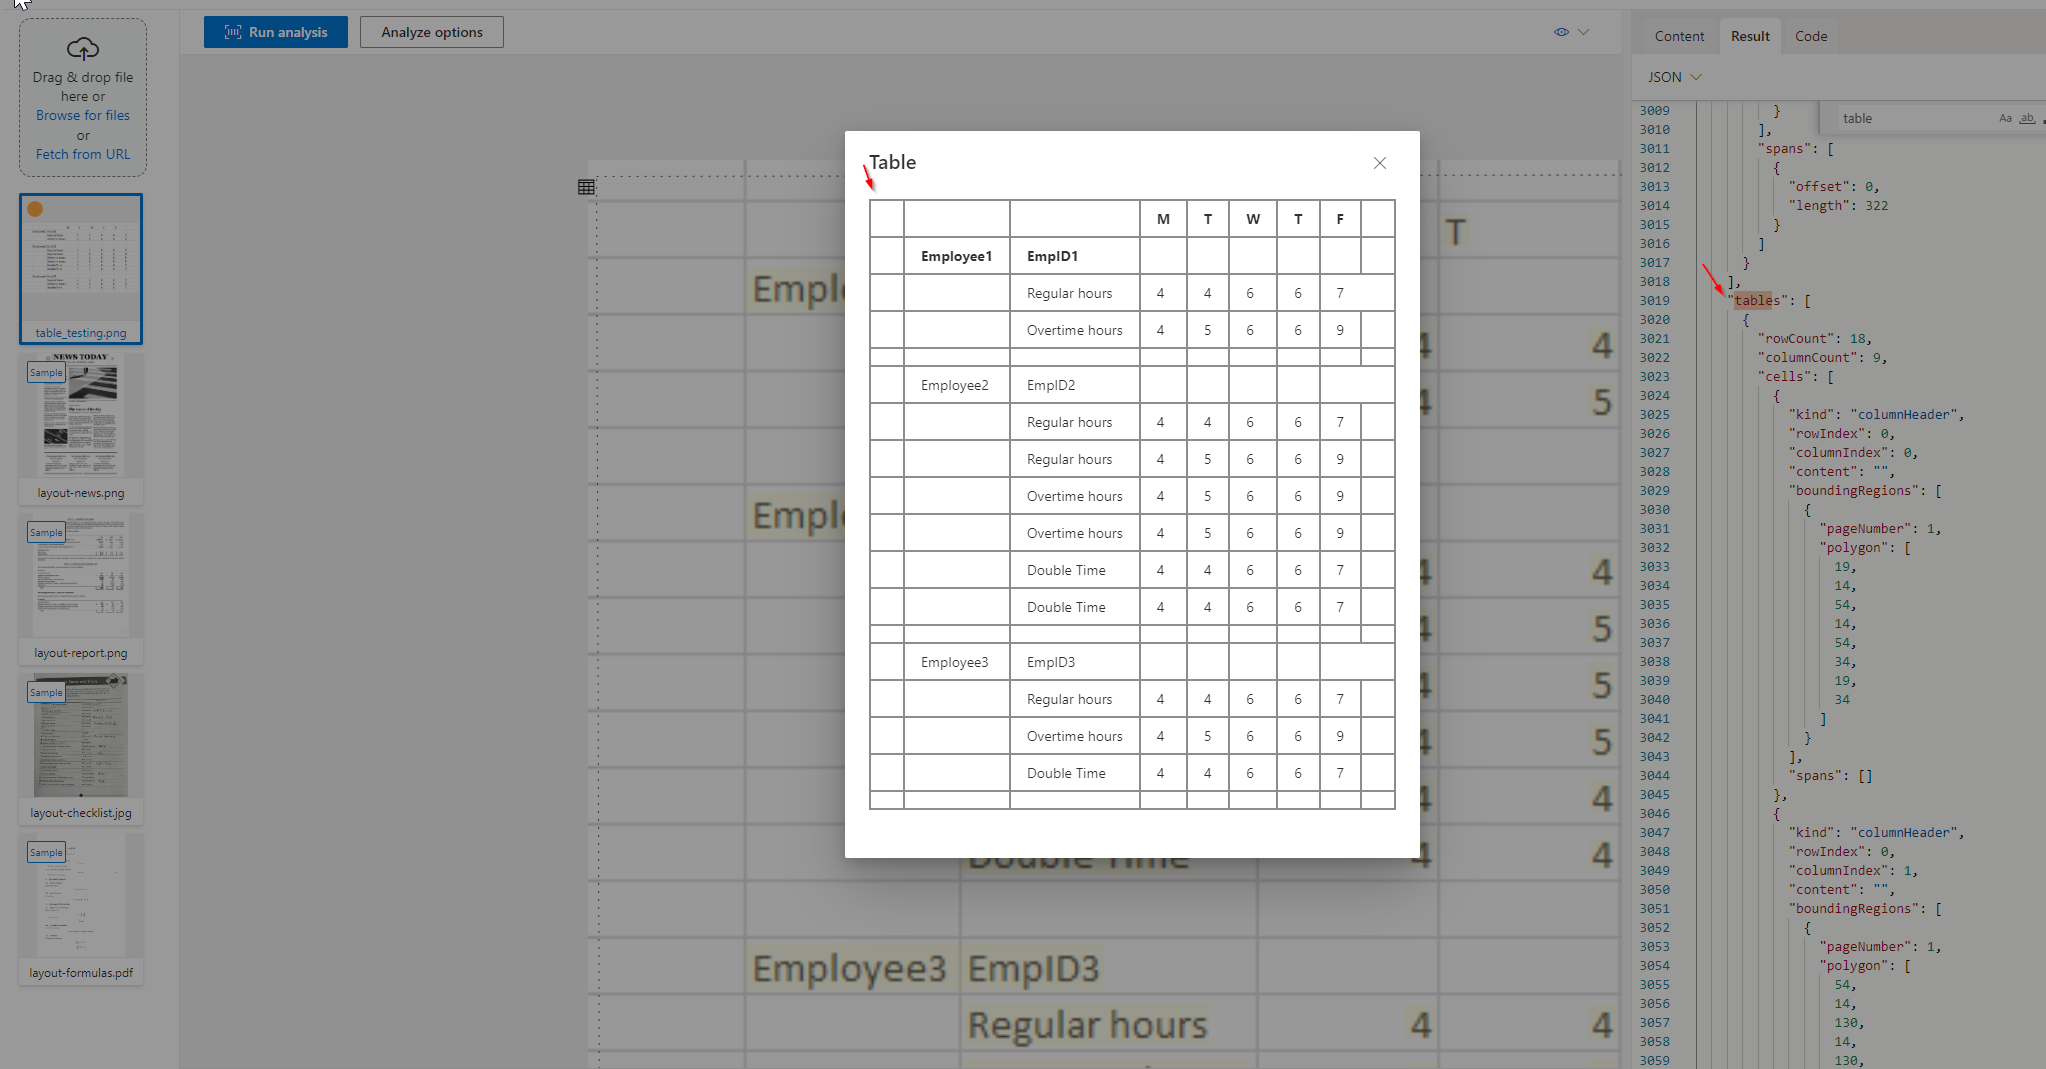Toggle whole word matching in search

tap(2027, 119)
